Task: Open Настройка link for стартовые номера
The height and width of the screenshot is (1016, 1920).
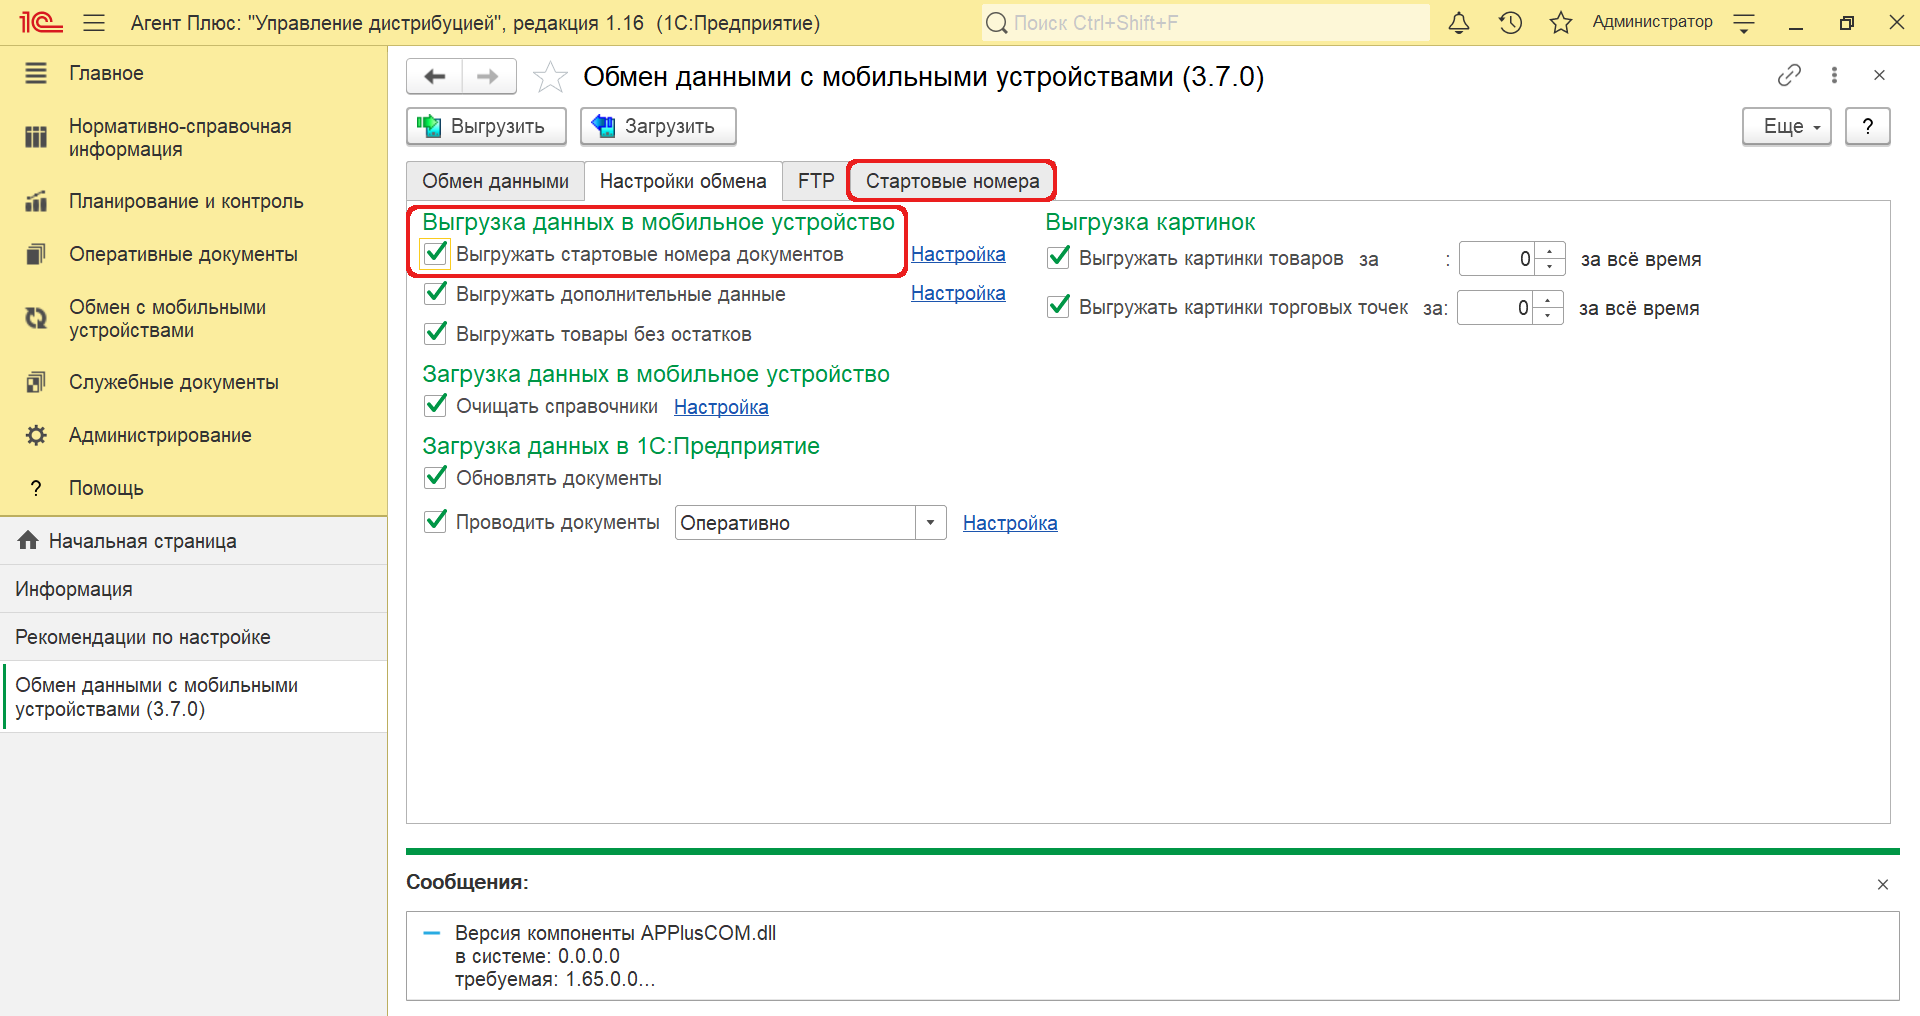Action: pyautogui.click(x=958, y=254)
